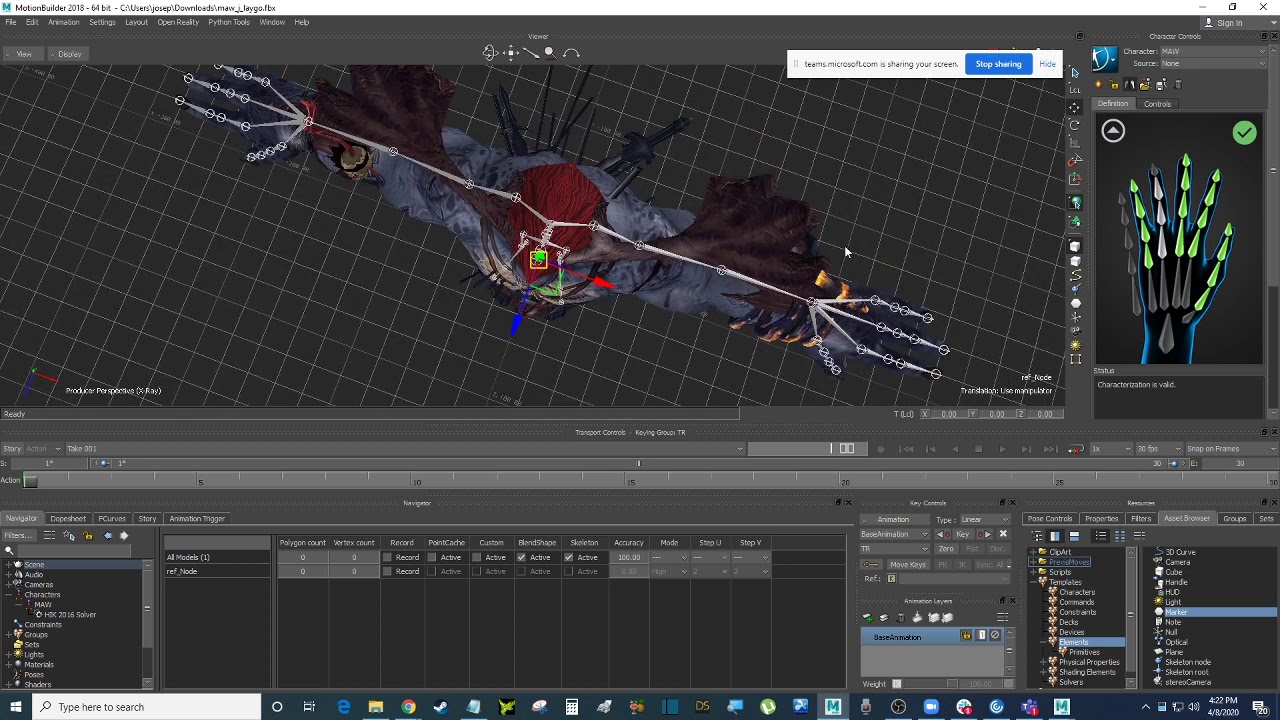This screenshot has width=1280, height=720.
Task: Open the Pose Controls tab
Action: tap(1050, 519)
